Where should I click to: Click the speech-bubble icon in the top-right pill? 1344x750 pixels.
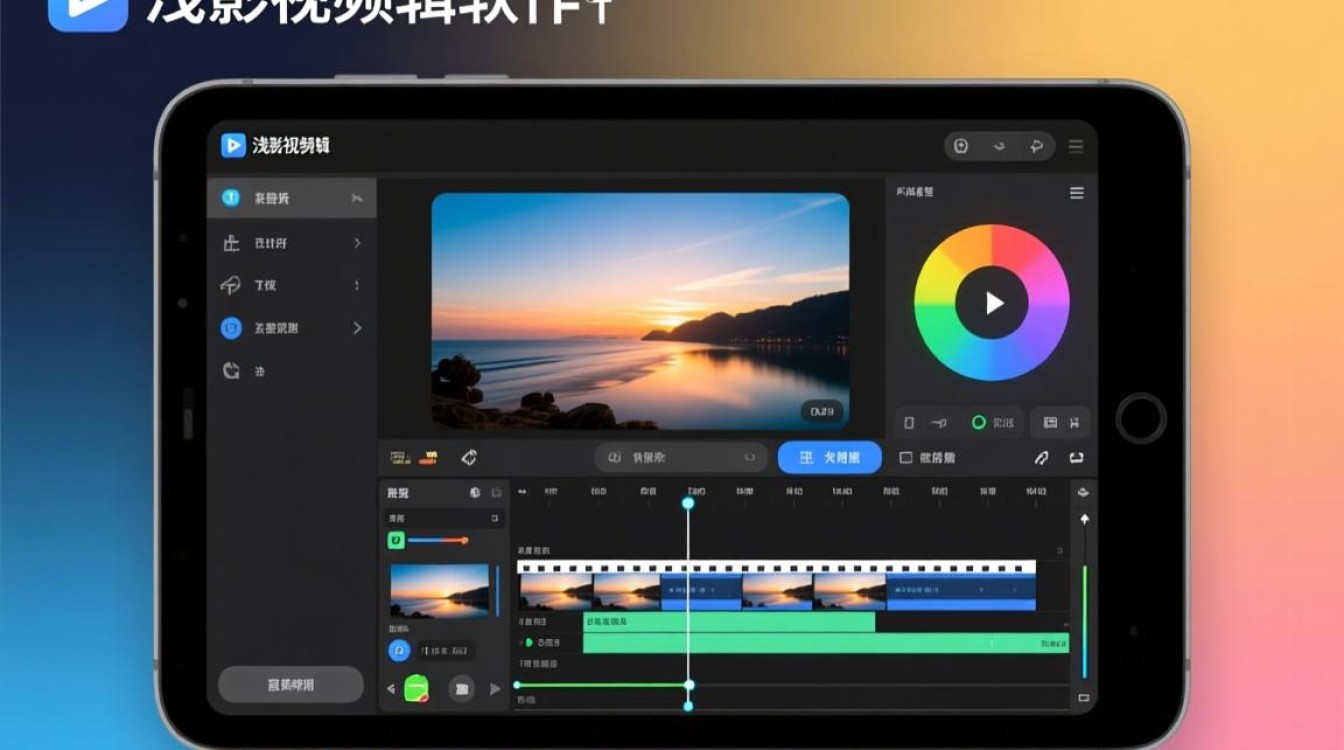[x=1037, y=146]
